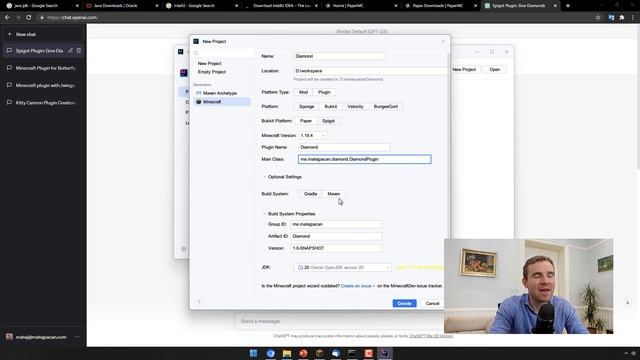This screenshot has width=640, height=360.
Task: Start a New chat
Action: [43, 34]
